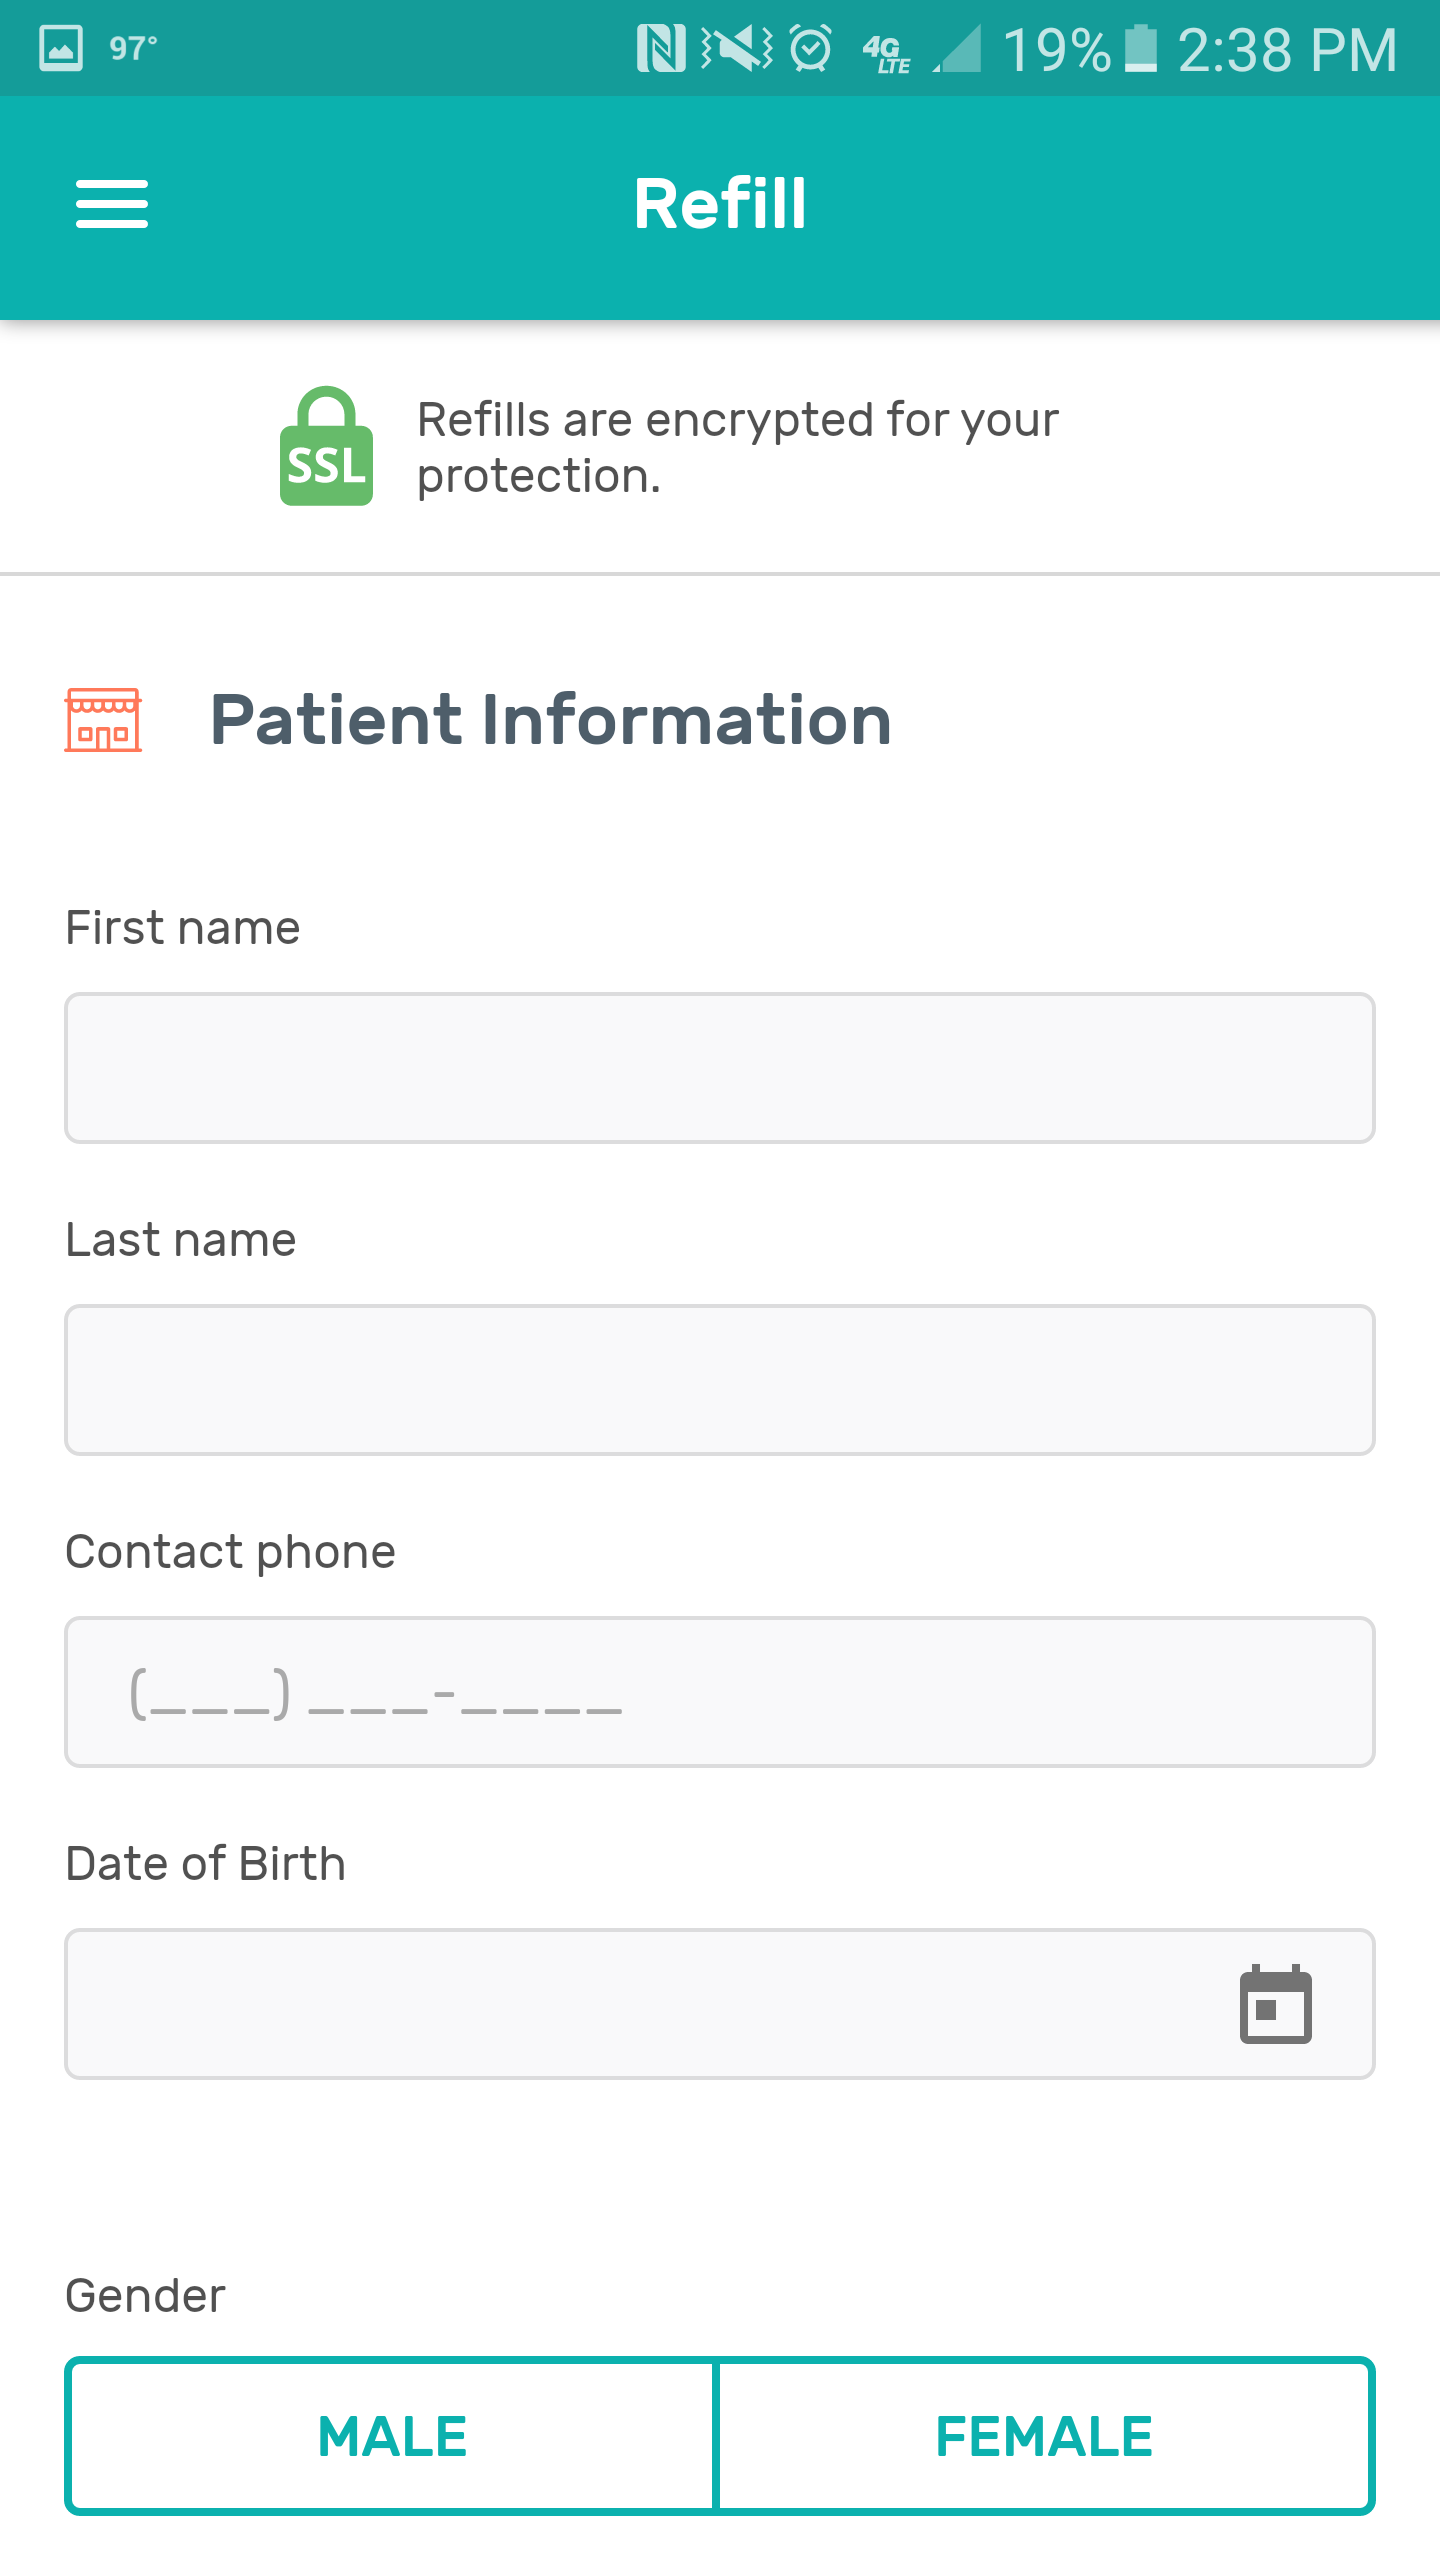Tap the Refill page title
Viewport: 1440px width, 2560px height.
(720, 204)
